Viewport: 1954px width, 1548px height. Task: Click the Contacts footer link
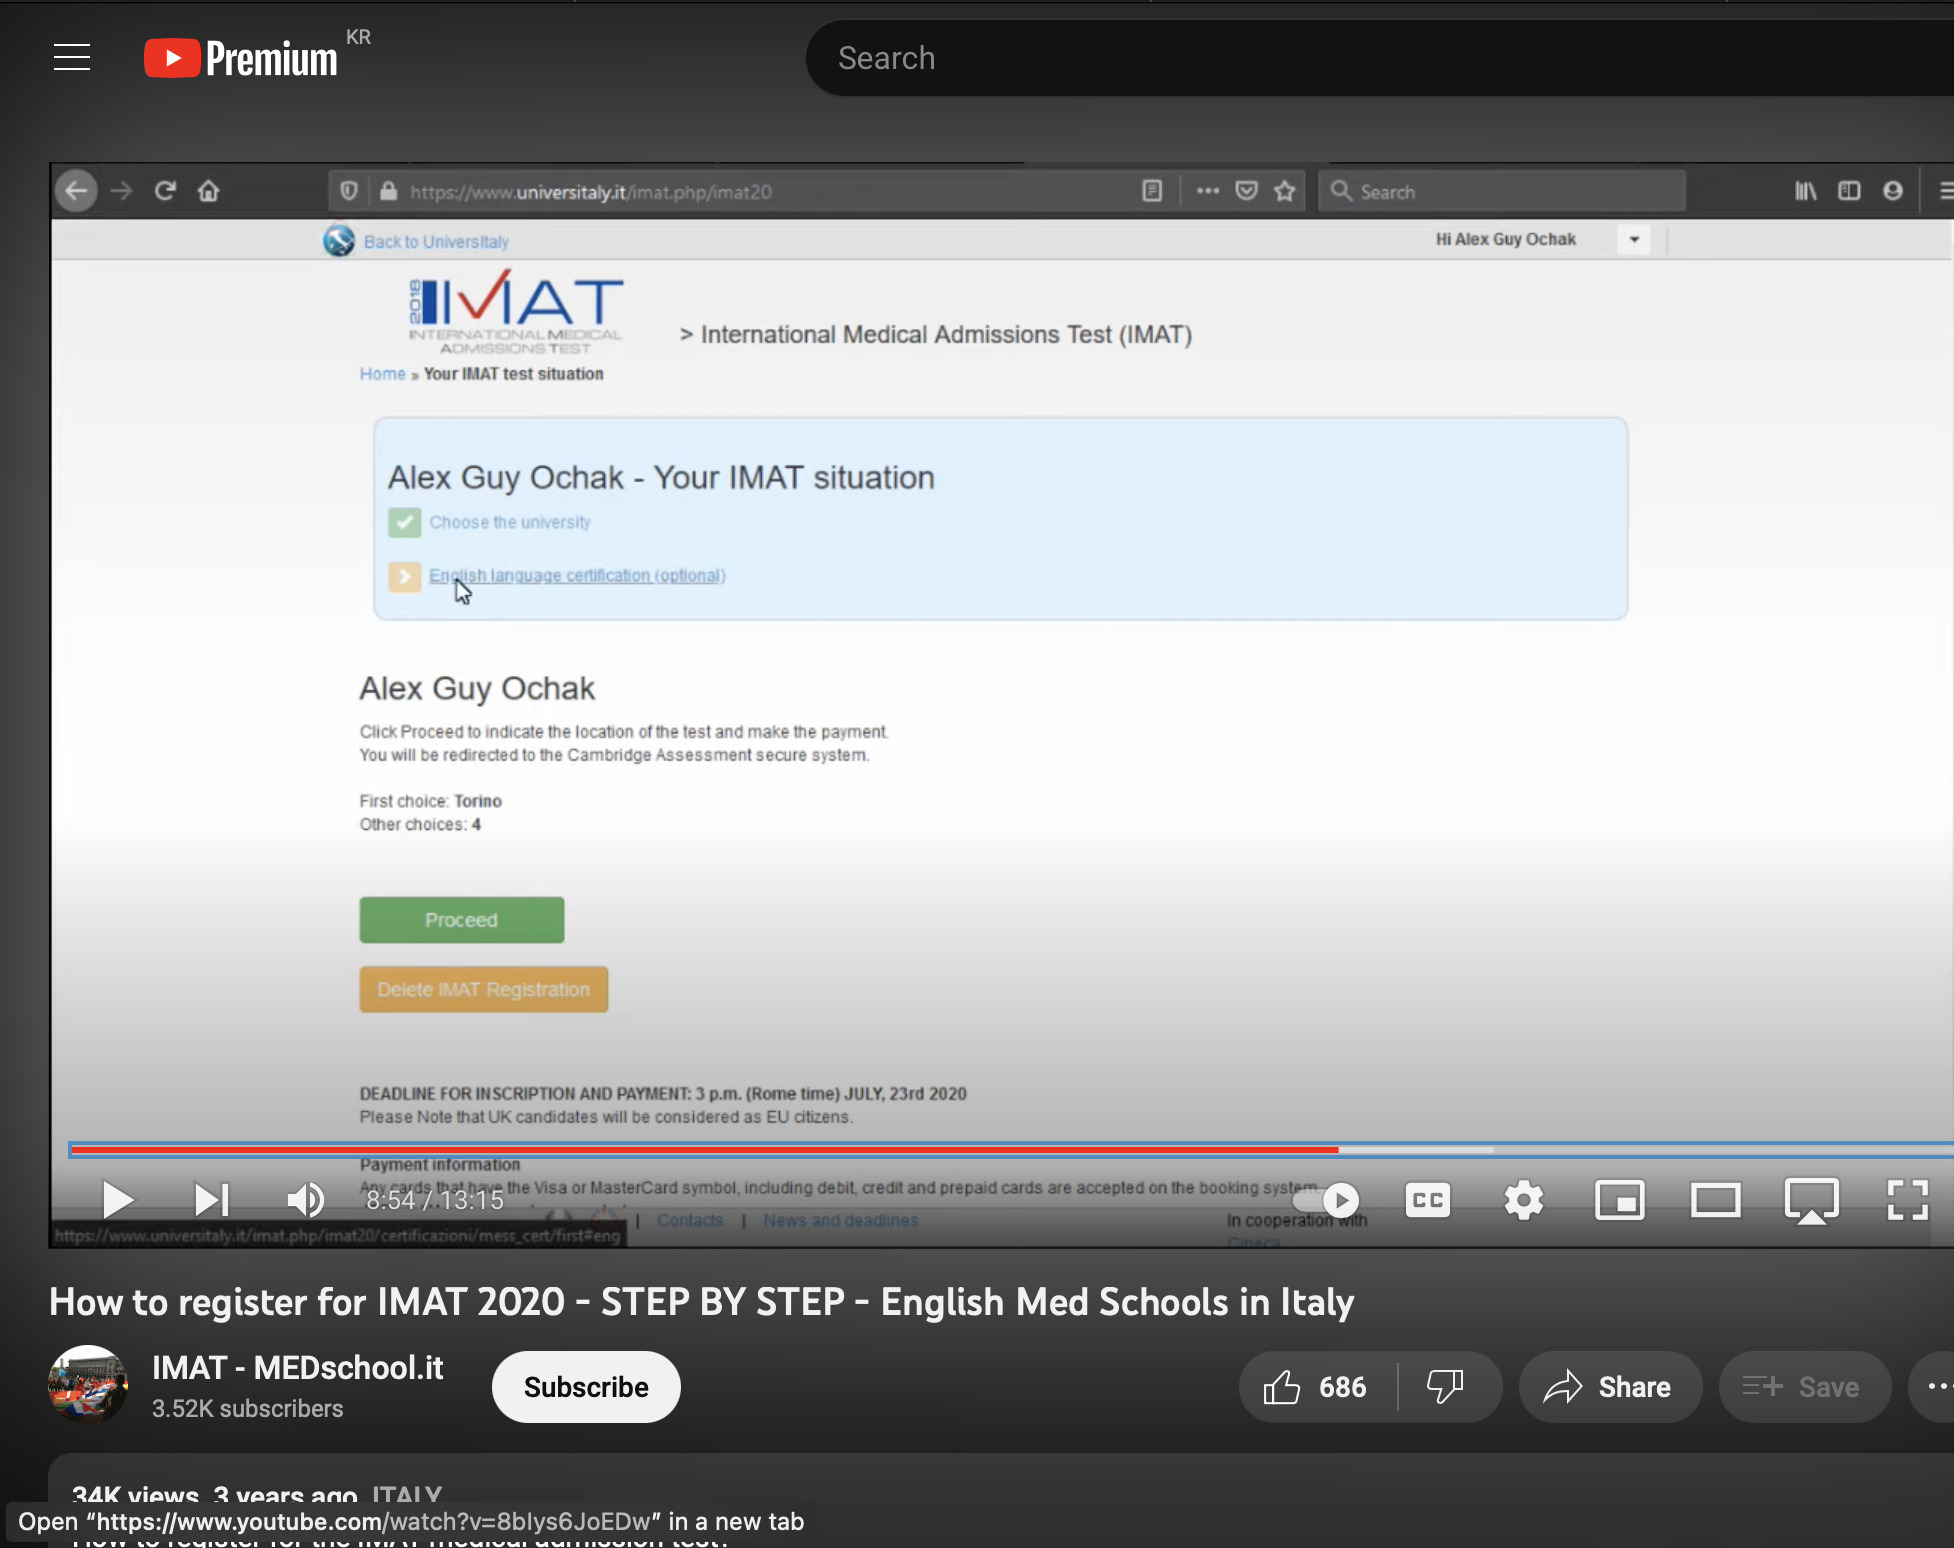[690, 1221]
